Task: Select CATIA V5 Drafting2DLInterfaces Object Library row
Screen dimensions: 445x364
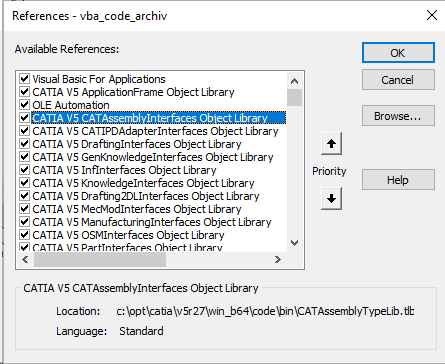Action: click(x=146, y=196)
